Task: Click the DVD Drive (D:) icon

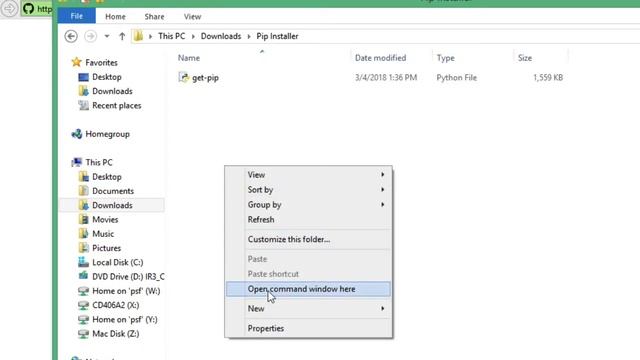Action: (x=83, y=276)
